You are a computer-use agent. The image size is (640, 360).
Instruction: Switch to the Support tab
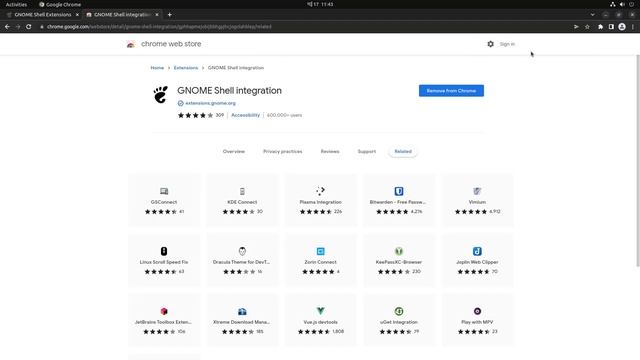(x=367, y=151)
